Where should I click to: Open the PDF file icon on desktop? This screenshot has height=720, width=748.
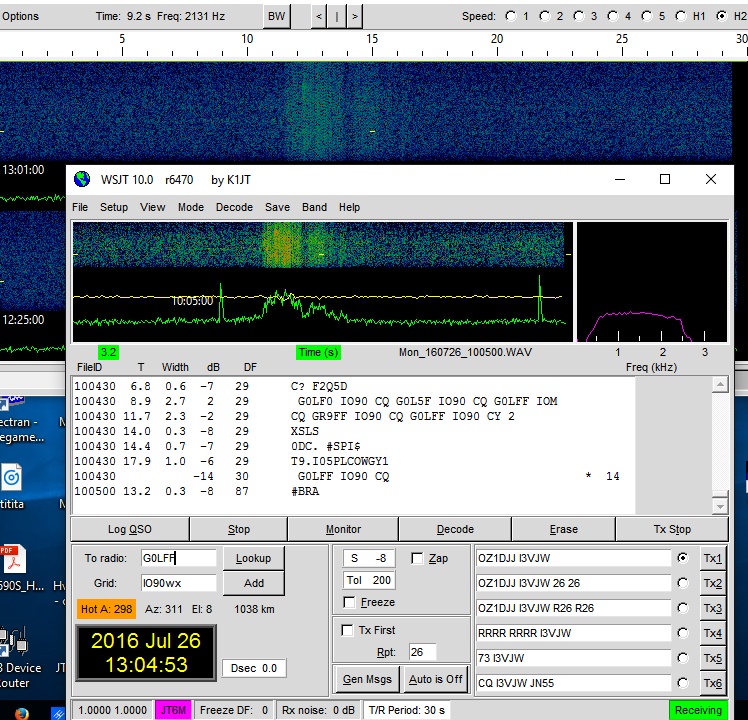[x=12, y=559]
